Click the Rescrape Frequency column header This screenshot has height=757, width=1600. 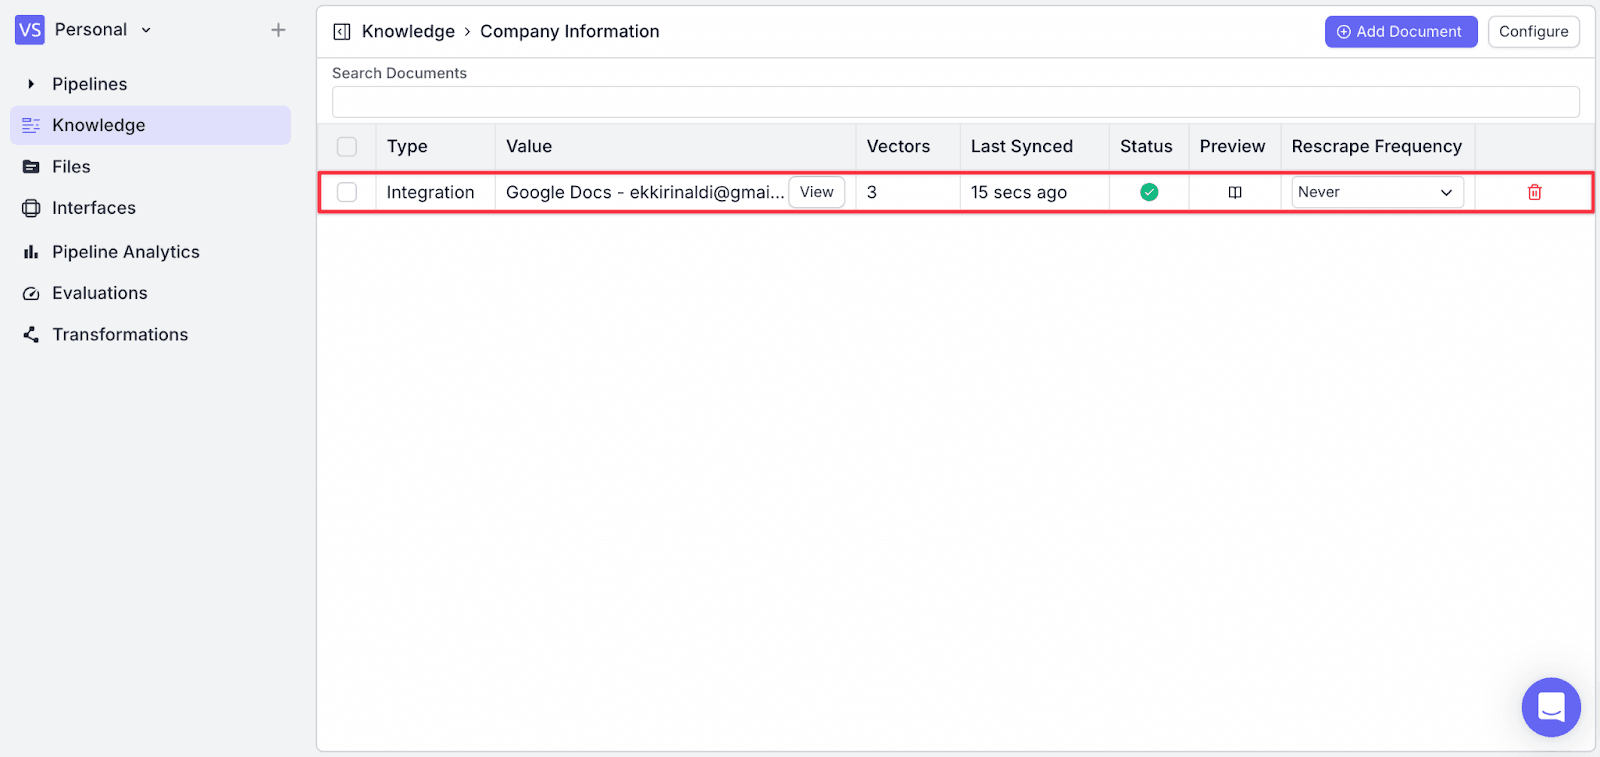[1377, 147]
